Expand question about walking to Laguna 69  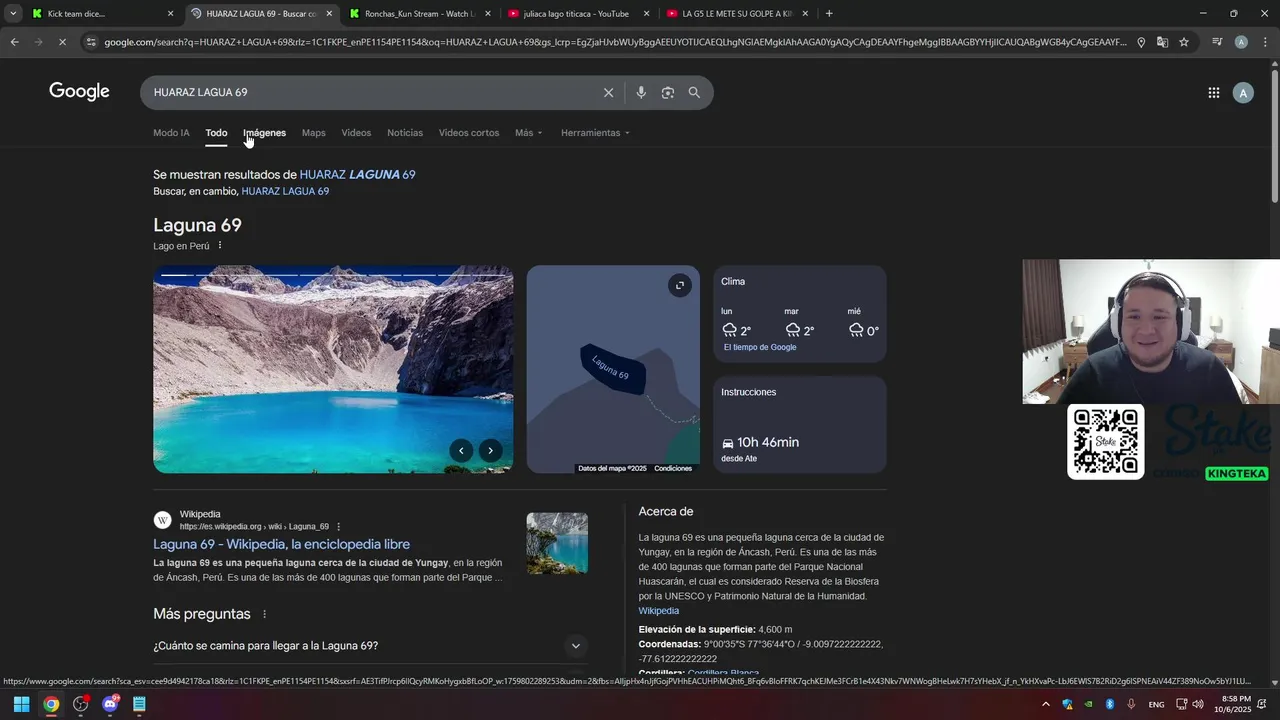click(370, 646)
